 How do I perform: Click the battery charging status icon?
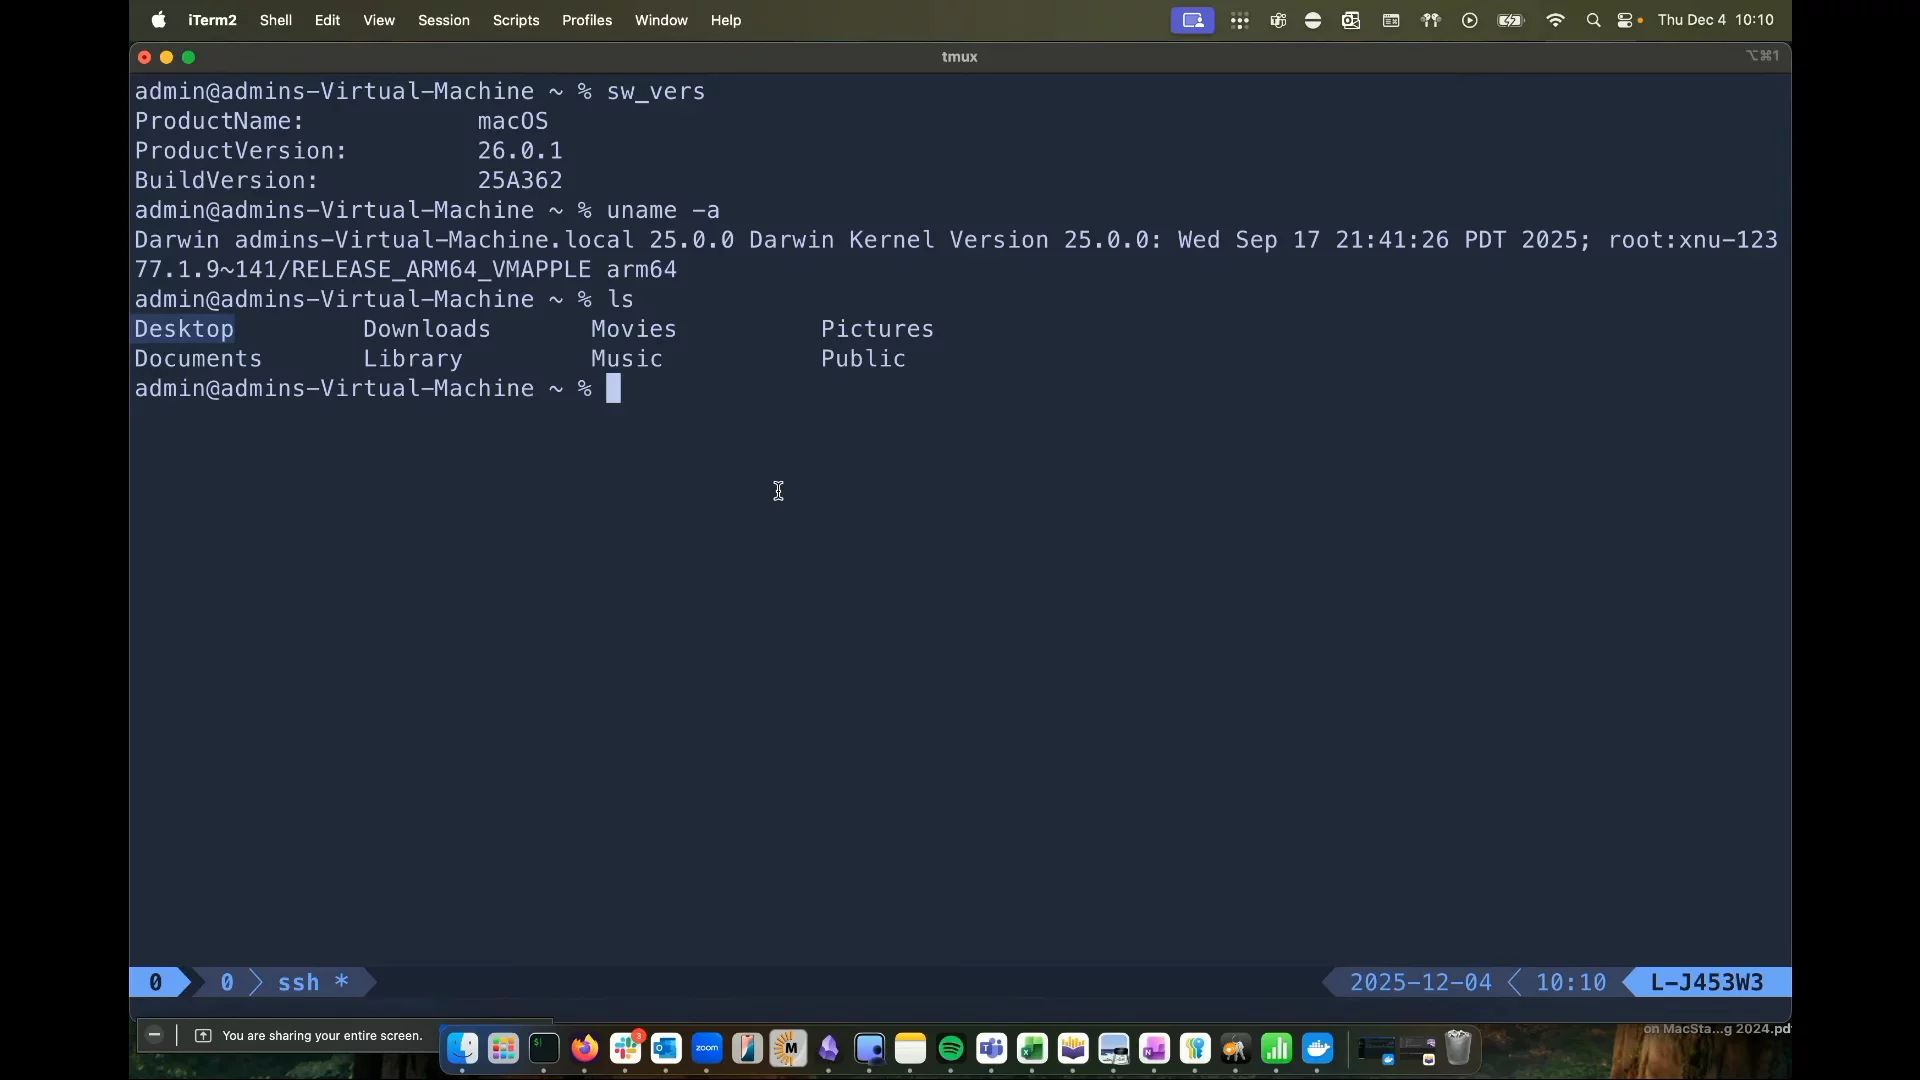[x=1510, y=20]
